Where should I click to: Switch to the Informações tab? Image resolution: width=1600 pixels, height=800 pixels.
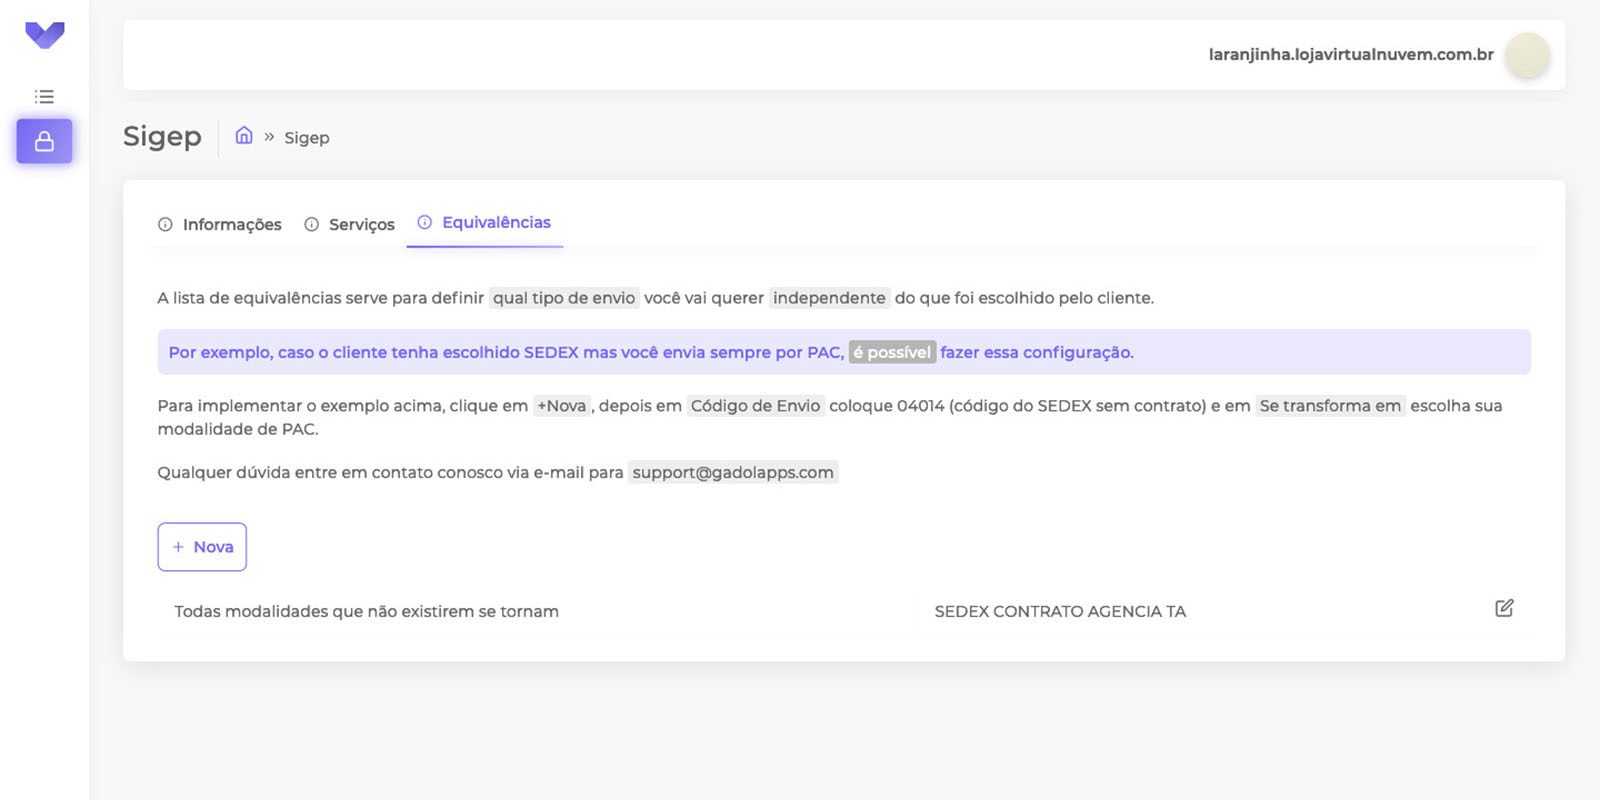[x=220, y=224]
